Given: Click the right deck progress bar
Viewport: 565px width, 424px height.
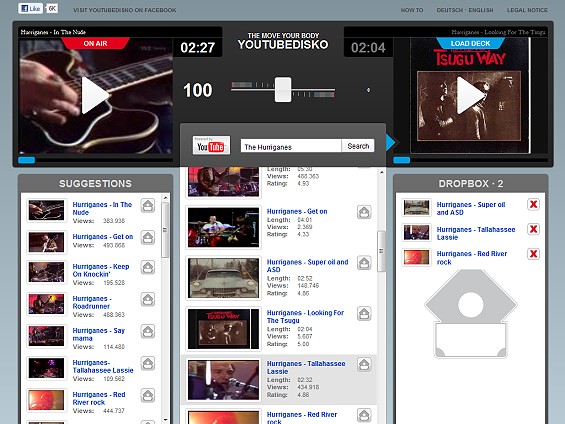Looking at the screenshot, I should (470, 160).
